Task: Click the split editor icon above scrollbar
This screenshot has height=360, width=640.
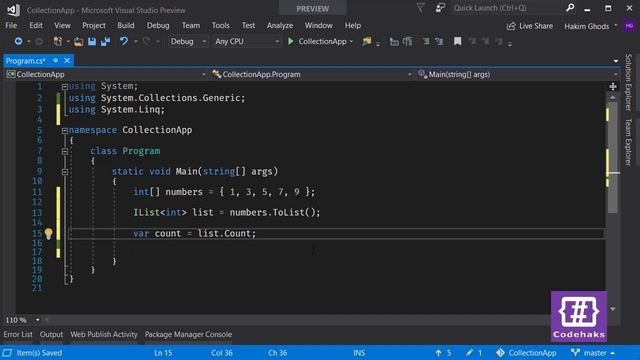Action: tap(613, 87)
